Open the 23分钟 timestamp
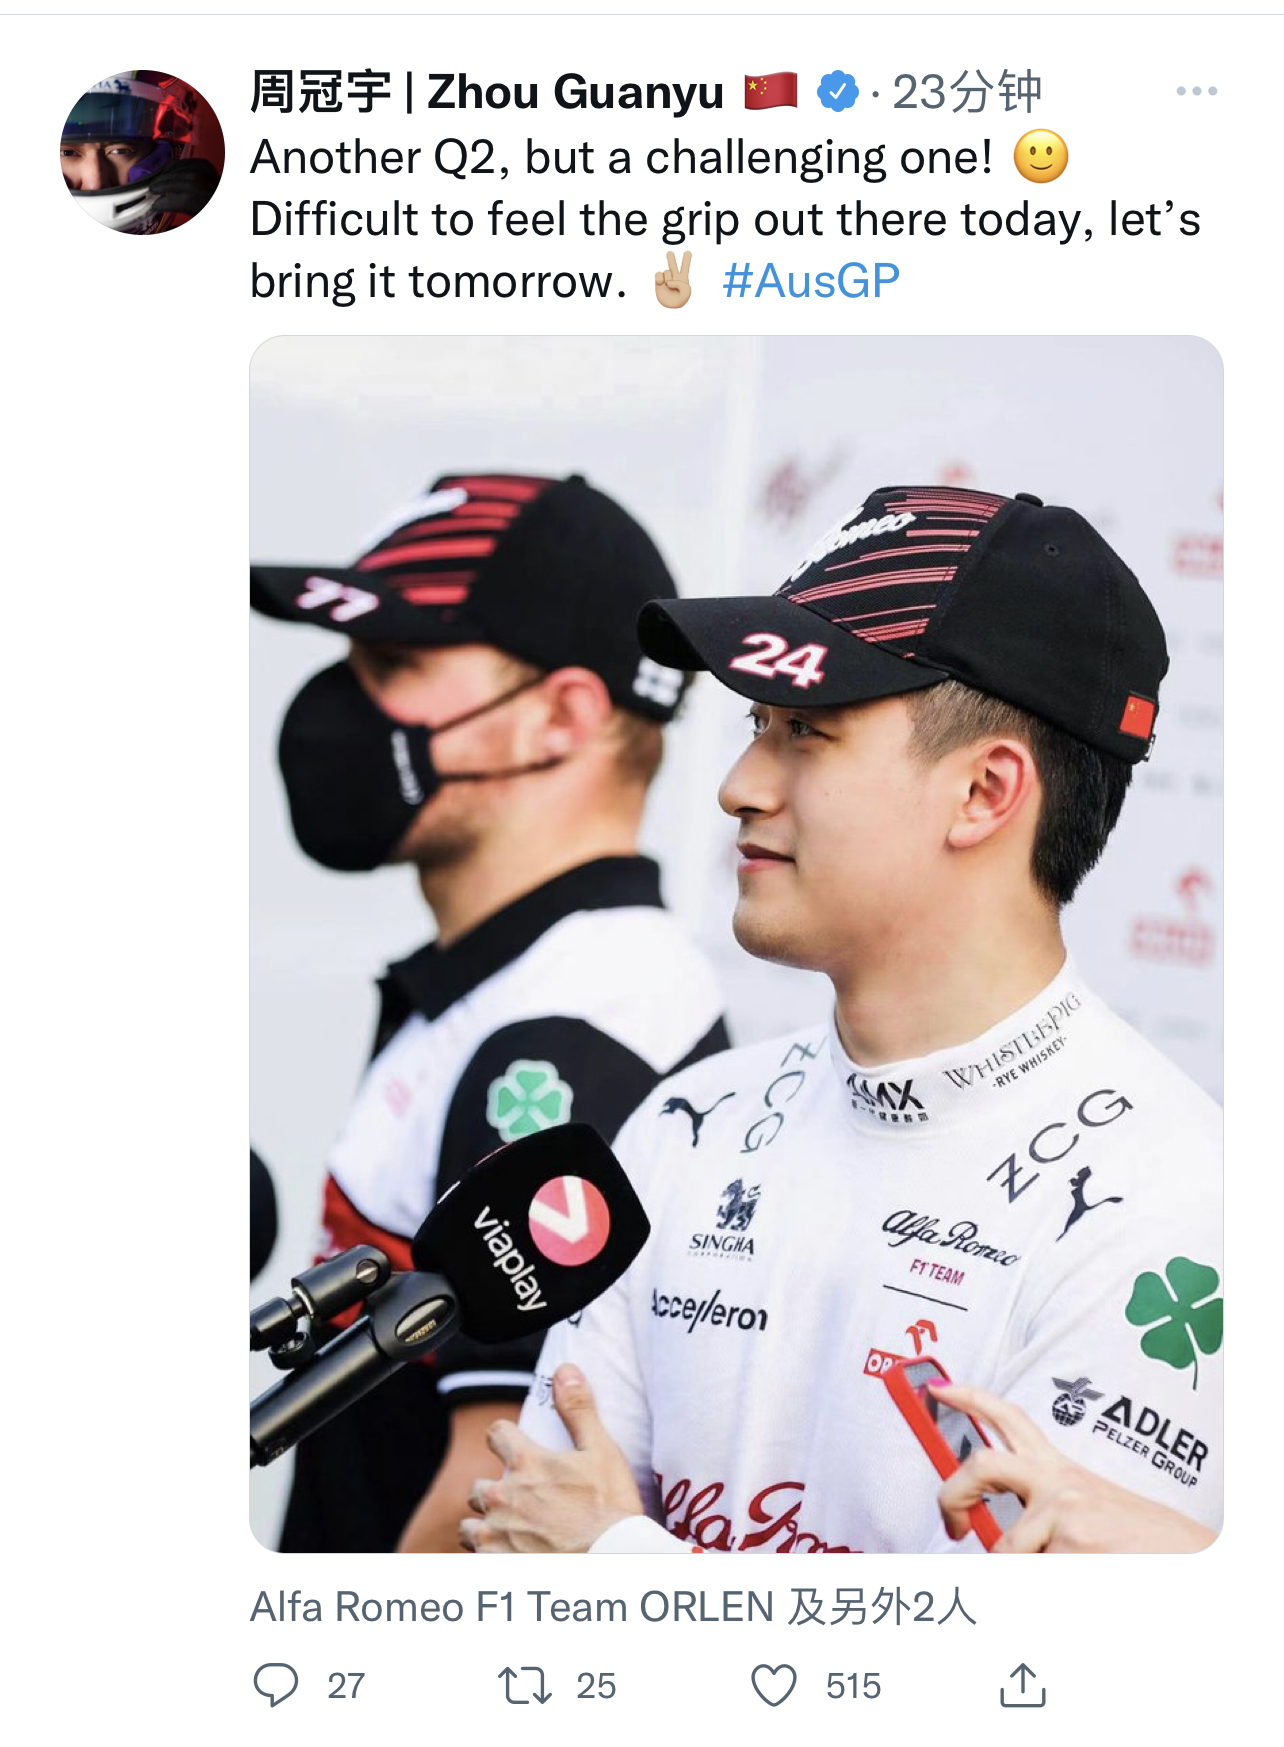The height and width of the screenshot is (1747, 1284). tap(967, 92)
